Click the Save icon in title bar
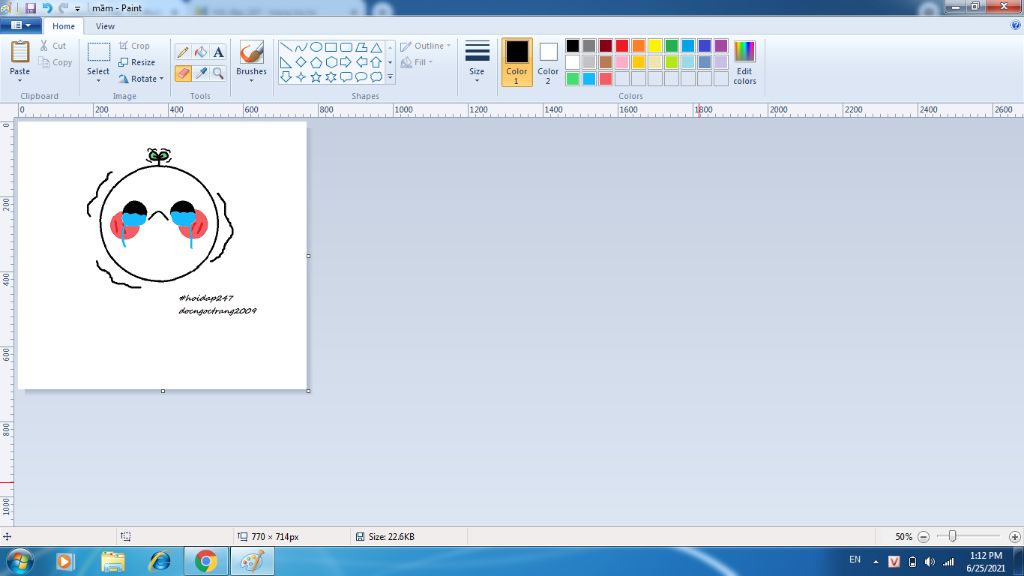The height and width of the screenshot is (576, 1024). point(31,8)
